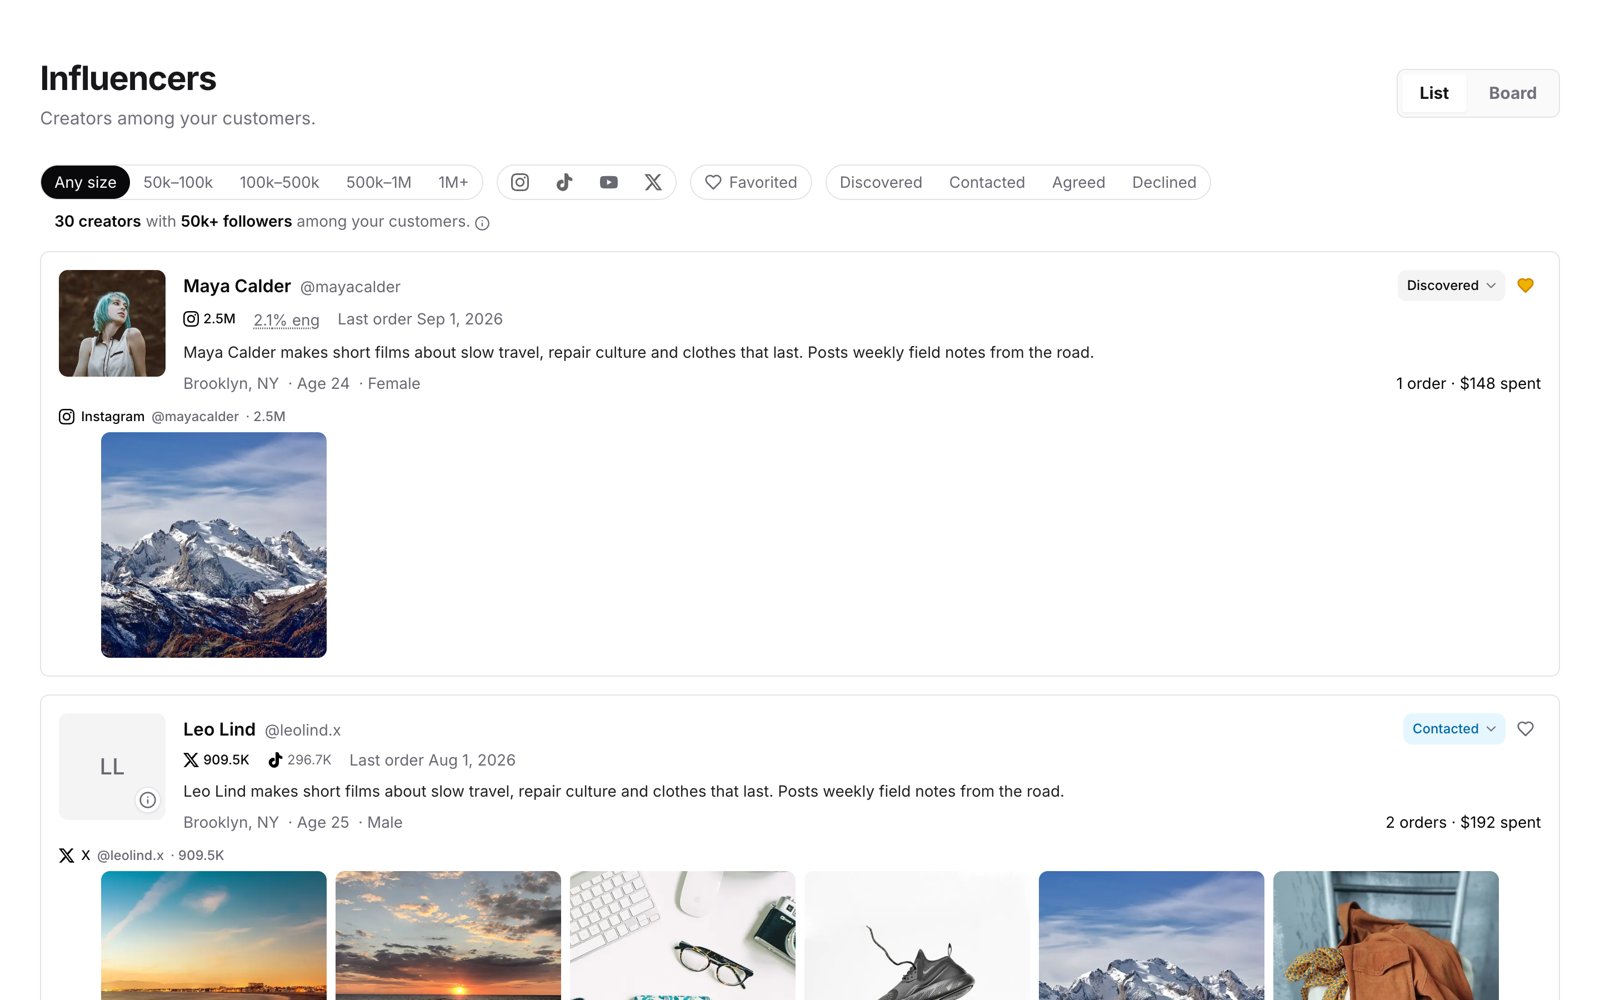Viewport: 1600px width, 1000px height.
Task: Open Maya Calder's Discovered status dropdown
Action: [x=1451, y=285]
